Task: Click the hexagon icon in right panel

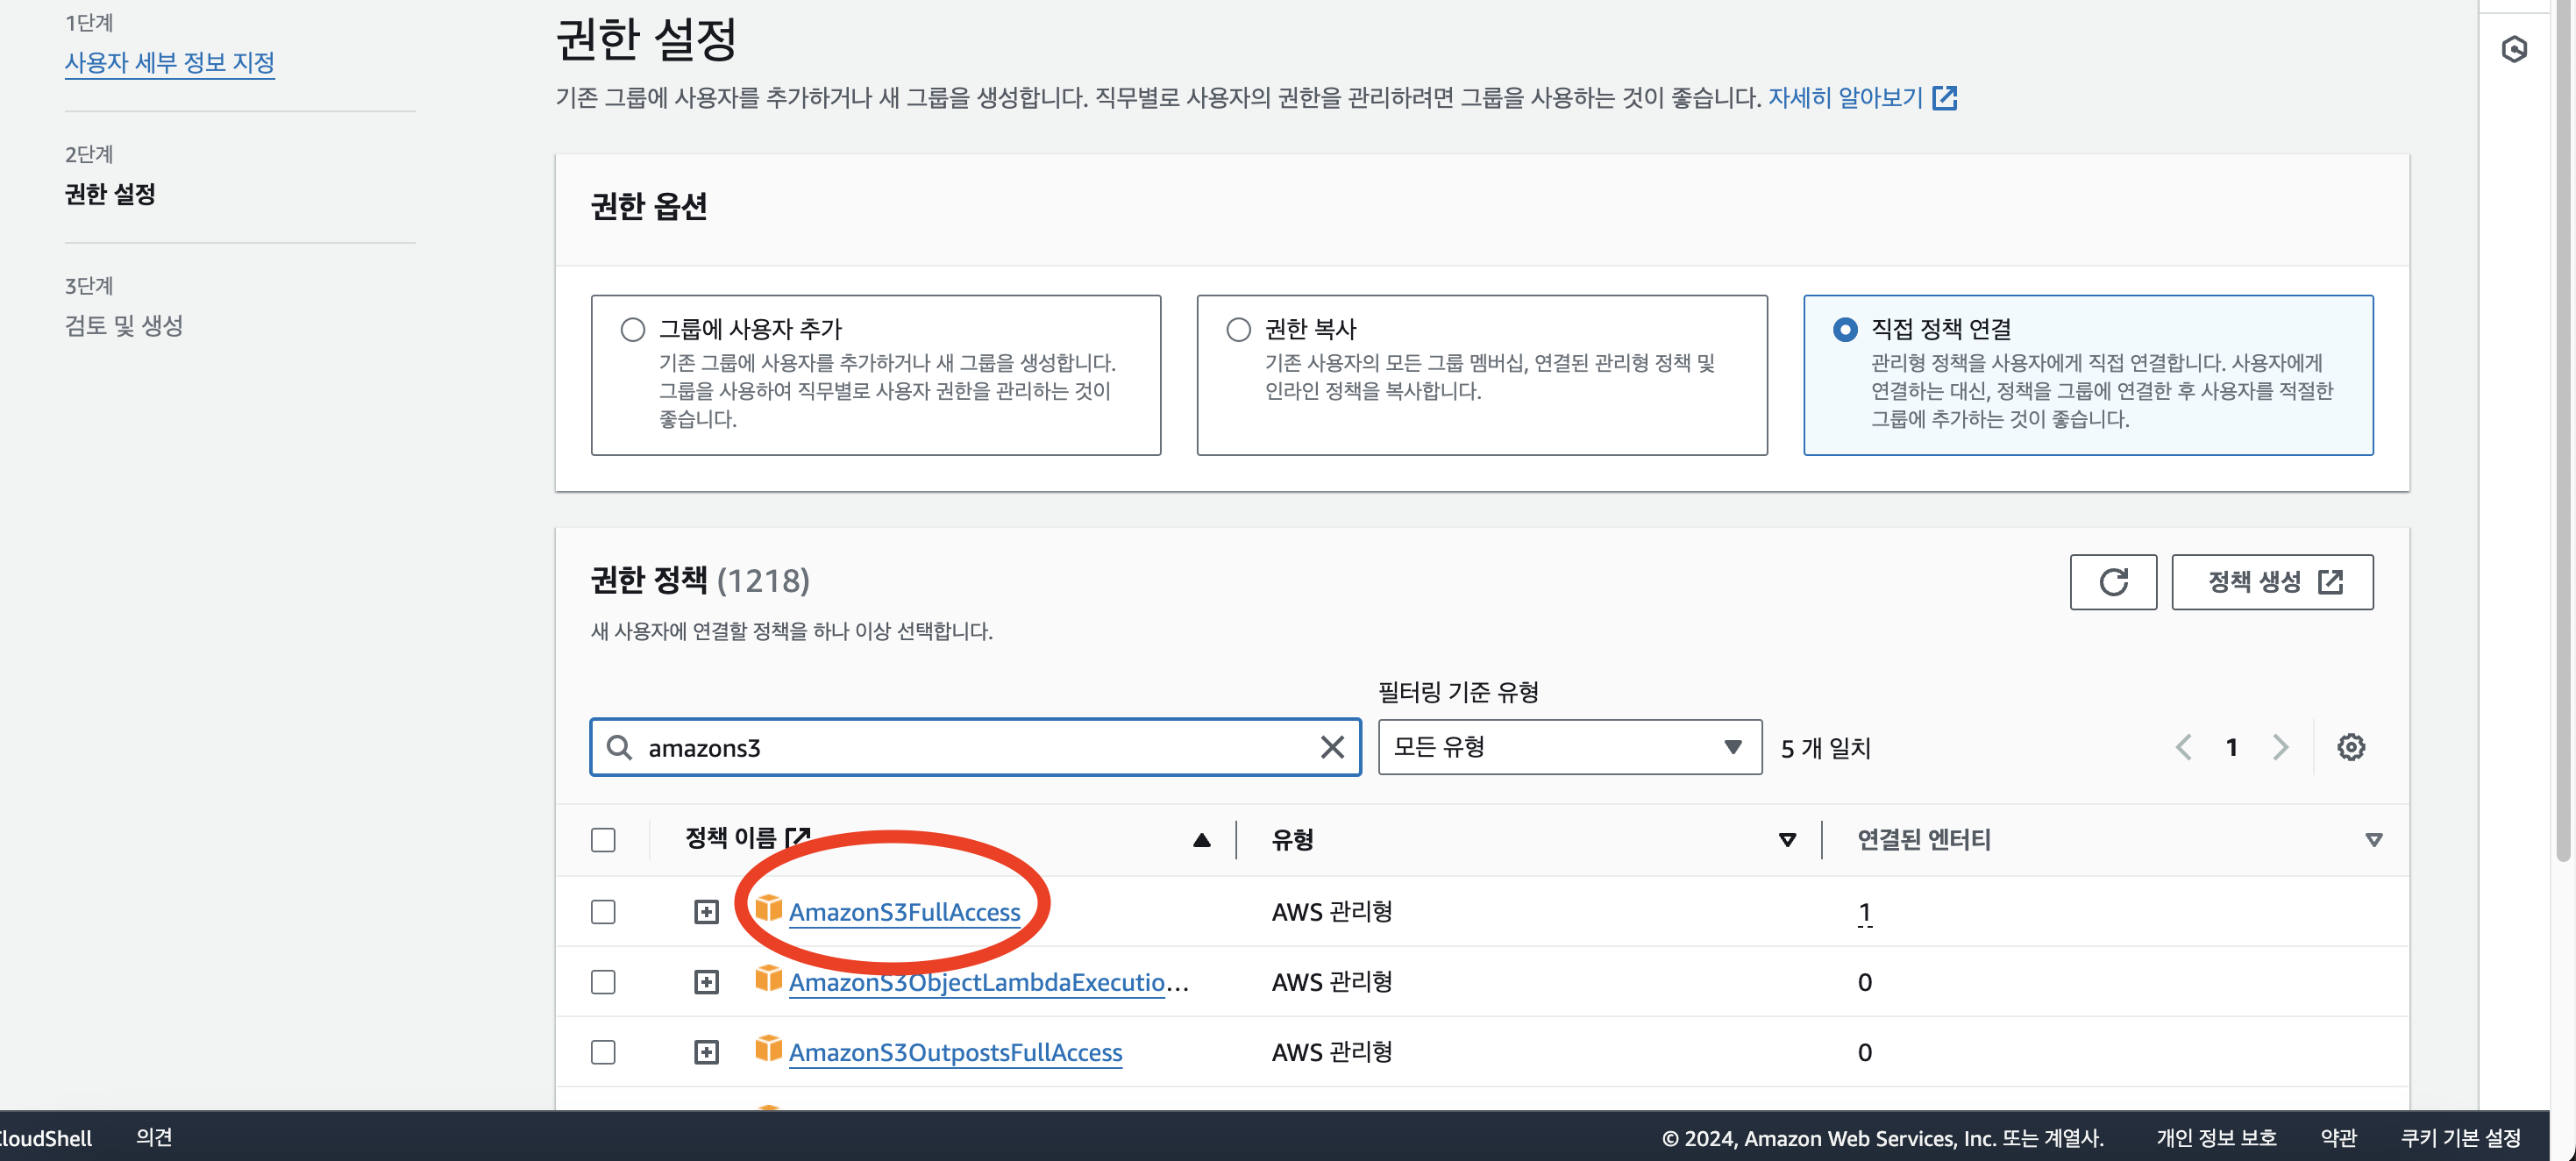Action: tap(2513, 49)
